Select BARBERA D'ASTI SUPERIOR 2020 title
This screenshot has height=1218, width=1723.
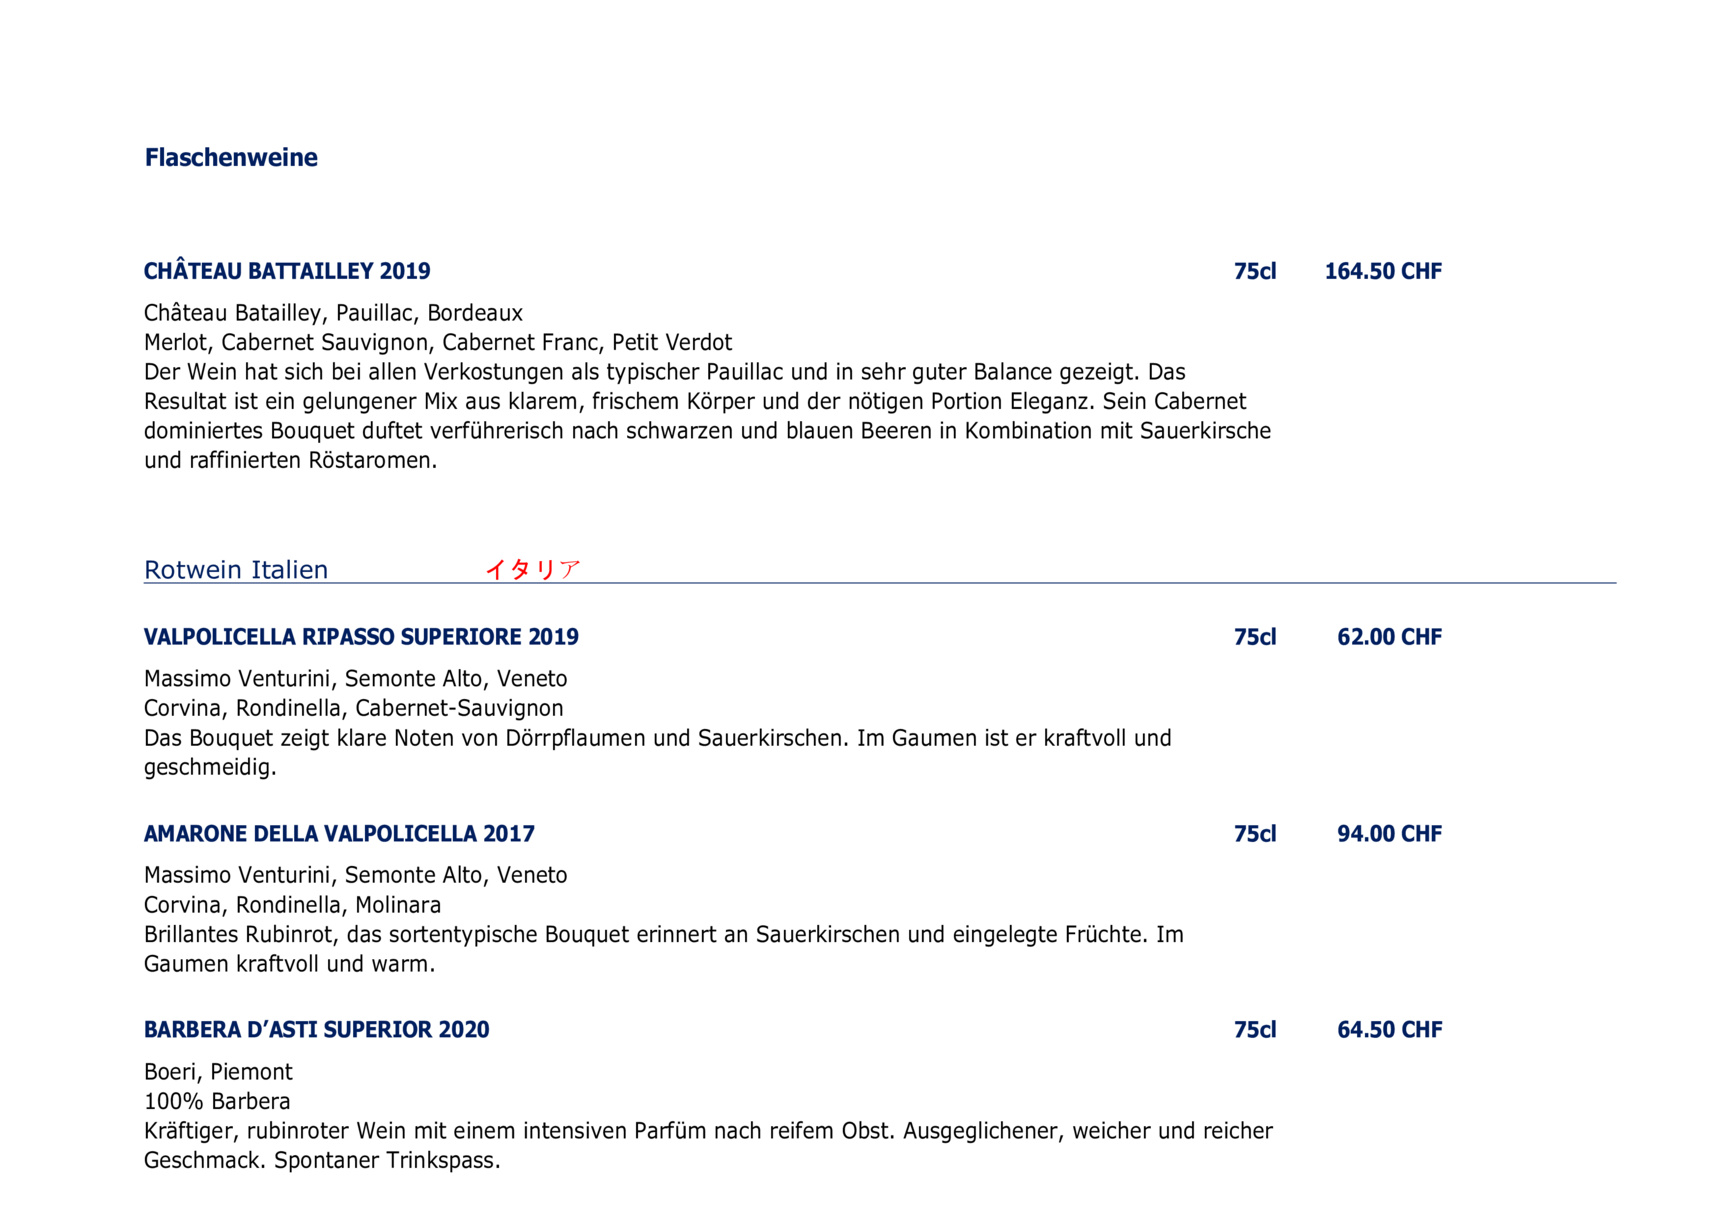point(317,1030)
